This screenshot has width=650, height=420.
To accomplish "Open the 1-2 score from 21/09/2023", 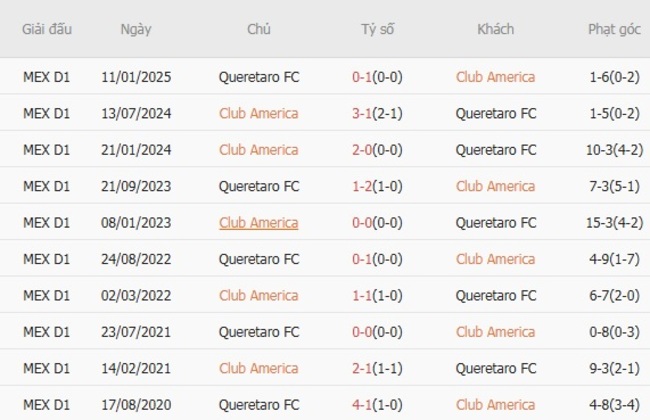I will coord(365,186).
